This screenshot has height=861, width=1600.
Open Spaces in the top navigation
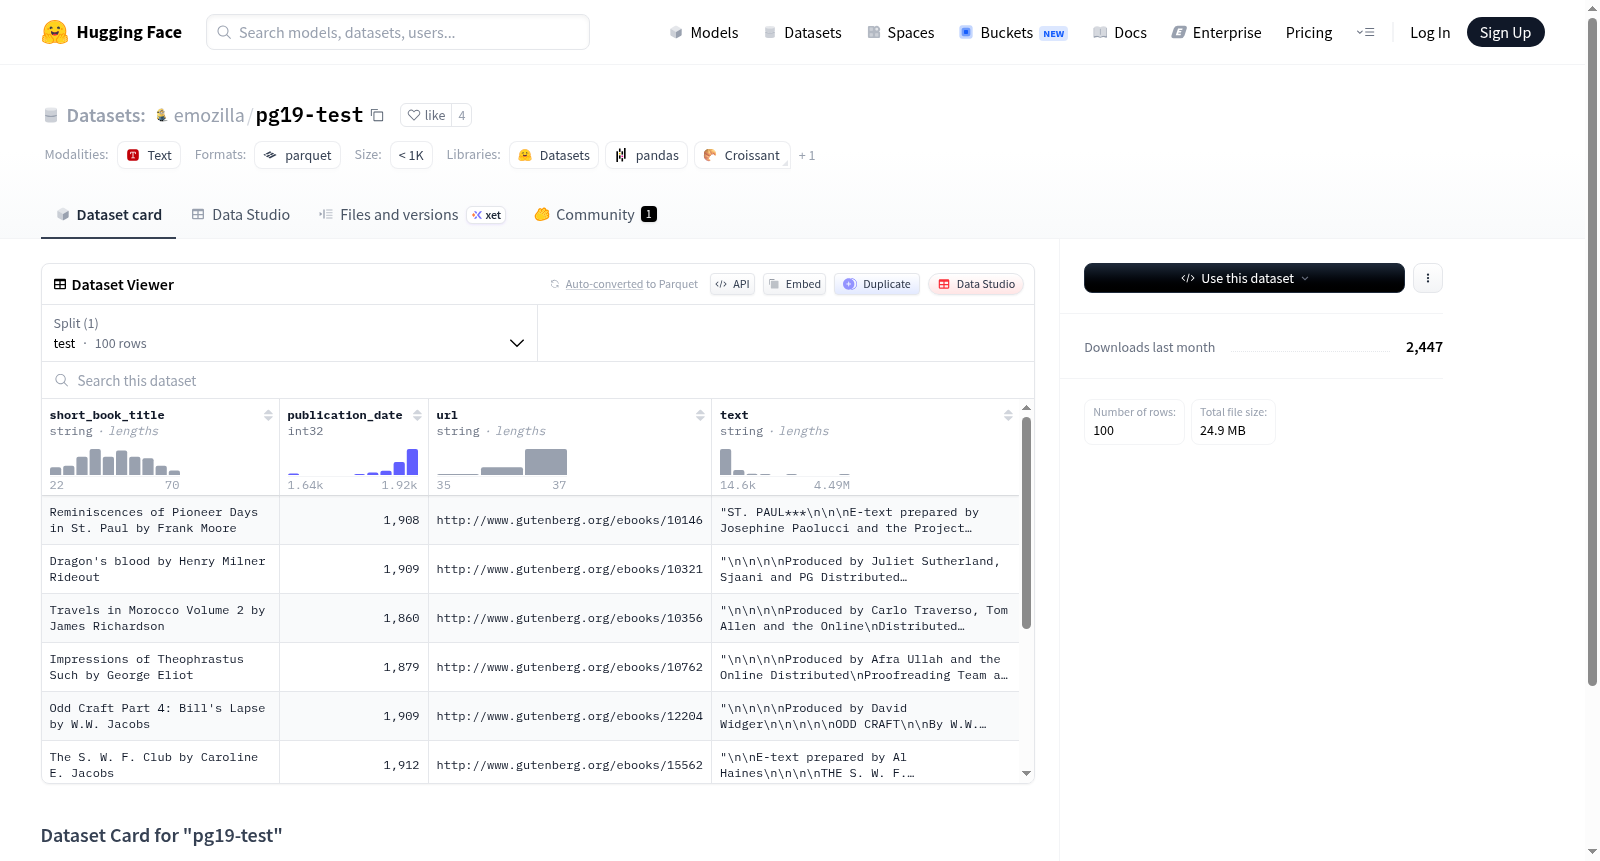(x=900, y=32)
